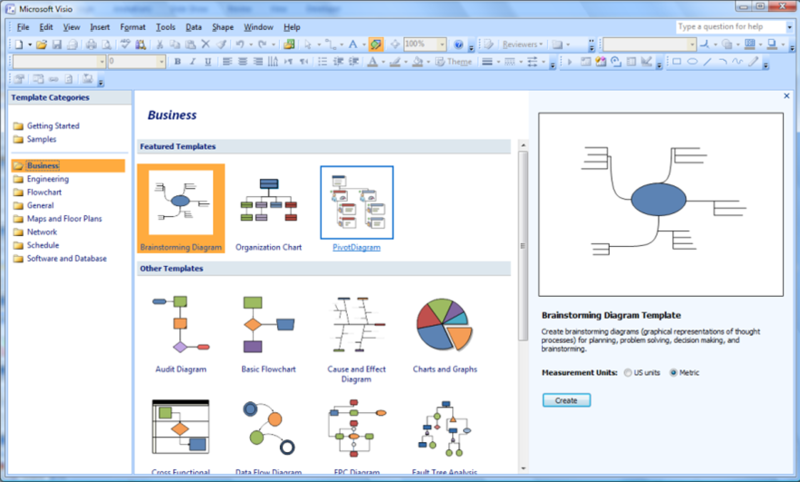Click the Italic button
800x482 pixels.
pos(193,62)
